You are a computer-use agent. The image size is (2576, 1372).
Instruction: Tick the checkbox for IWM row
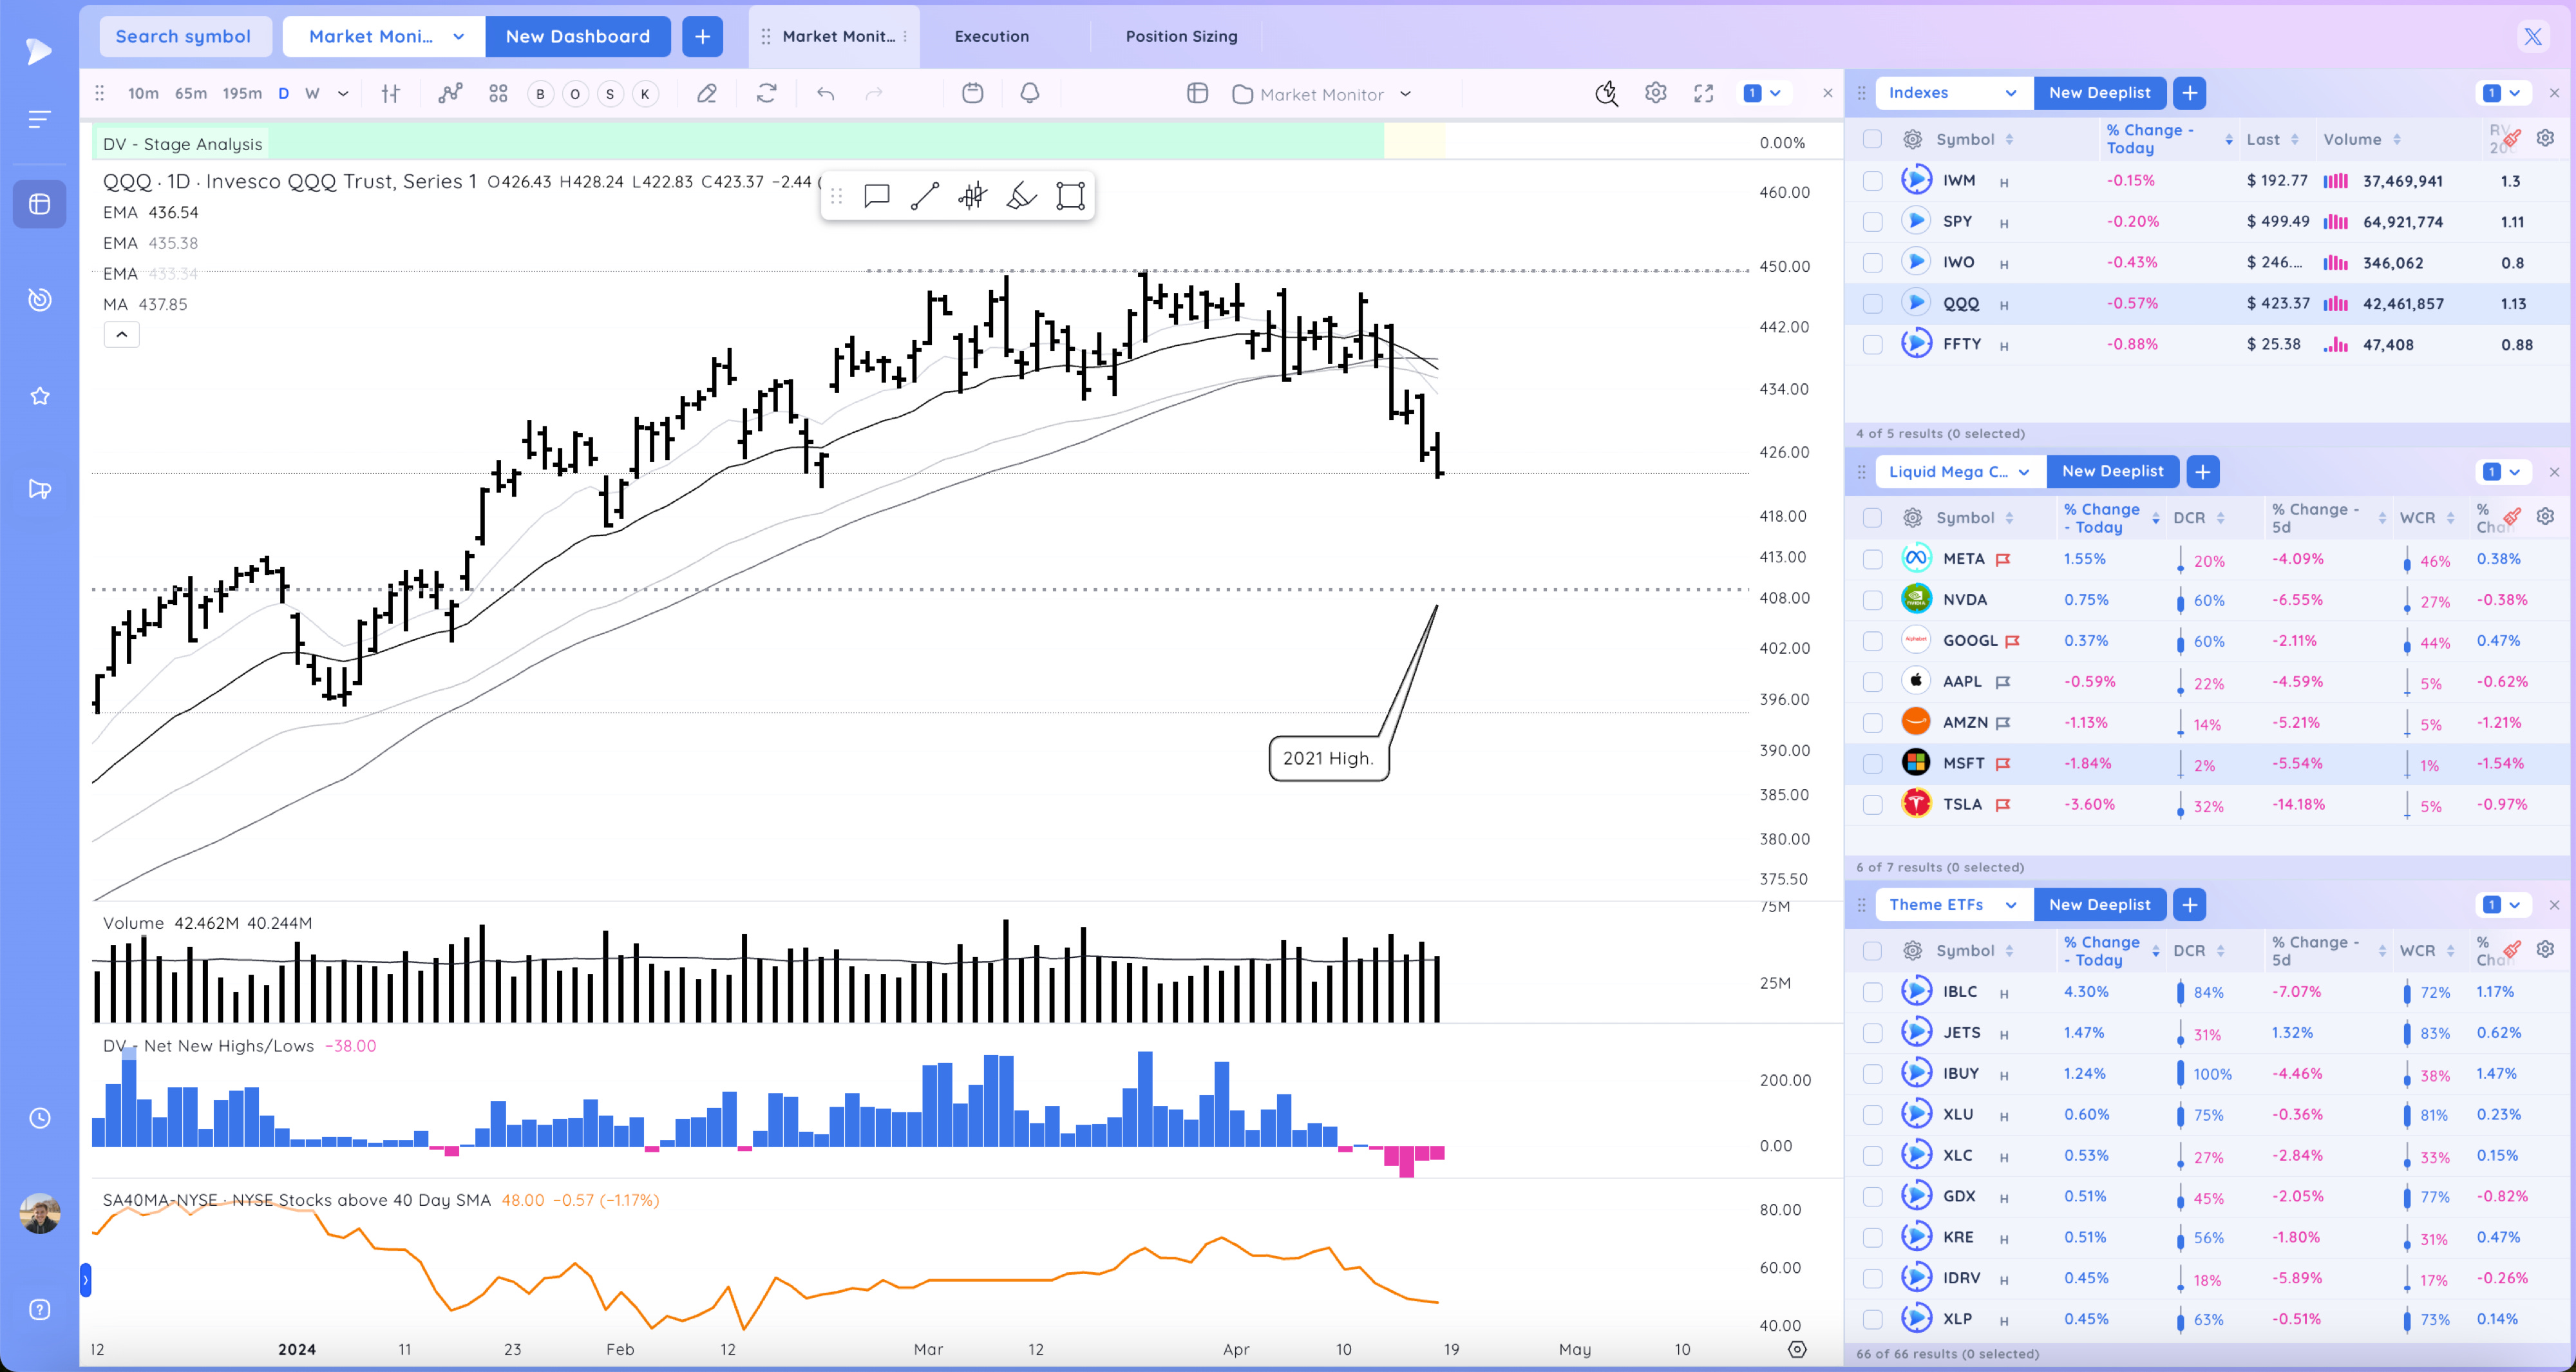coord(1872,181)
